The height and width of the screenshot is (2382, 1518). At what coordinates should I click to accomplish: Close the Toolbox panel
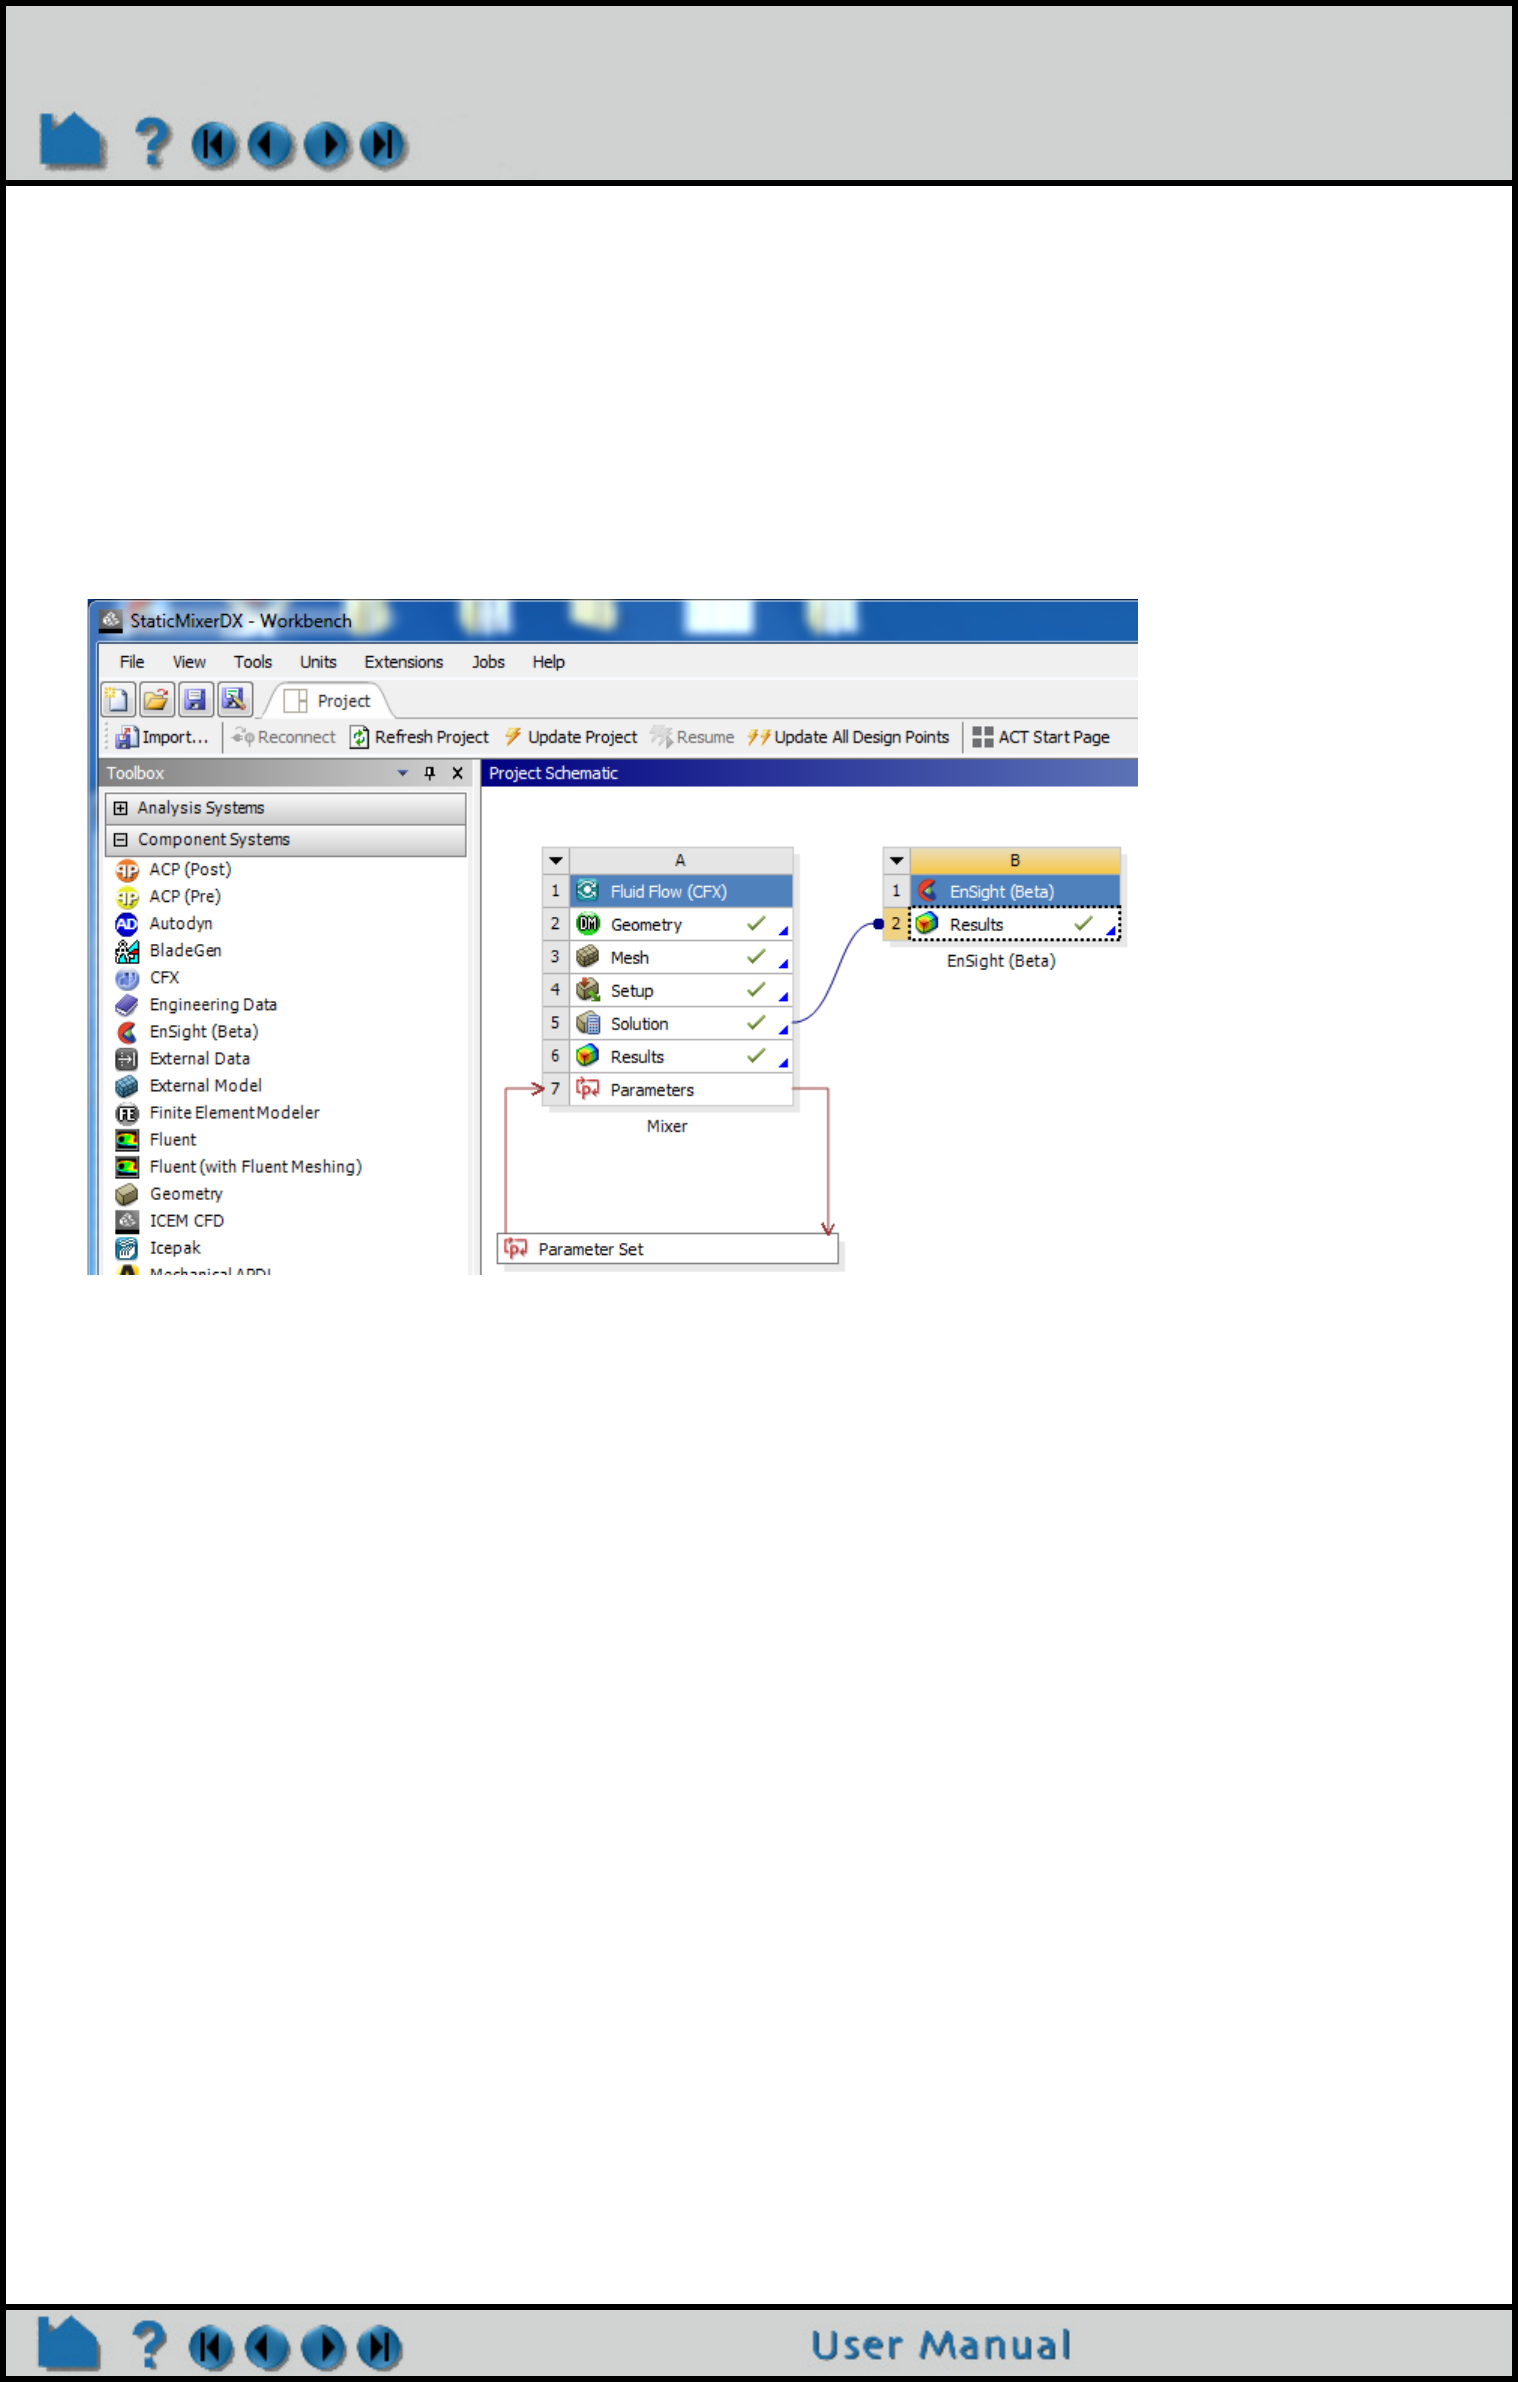(x=458, y=773)
